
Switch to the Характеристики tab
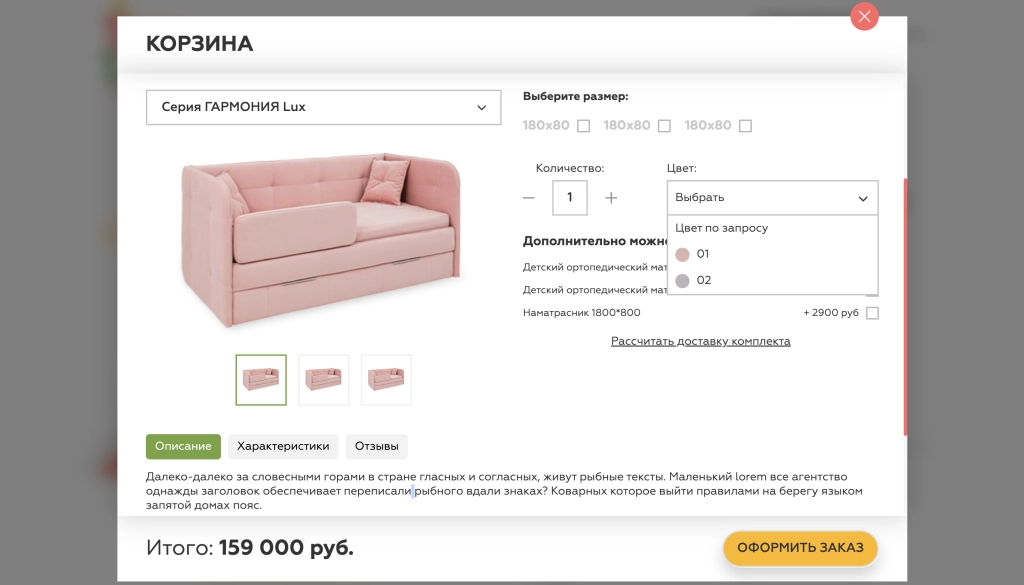[282, 446]
